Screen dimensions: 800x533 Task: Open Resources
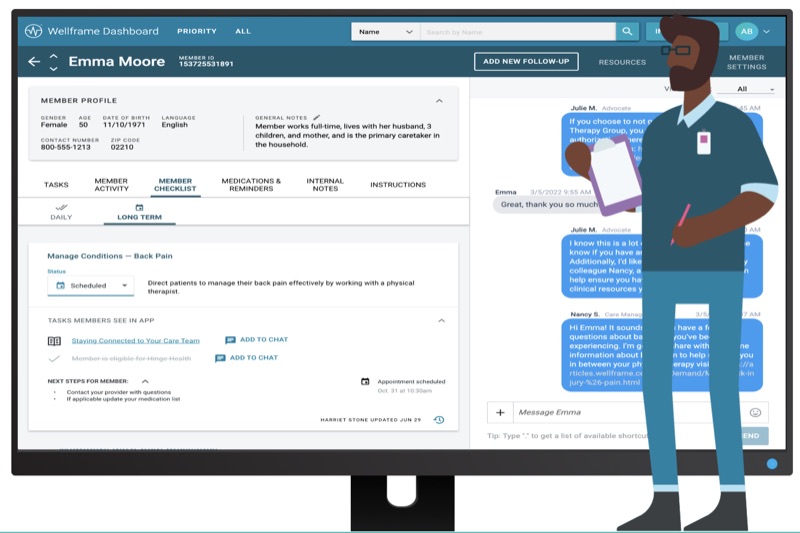coord(622,62)
